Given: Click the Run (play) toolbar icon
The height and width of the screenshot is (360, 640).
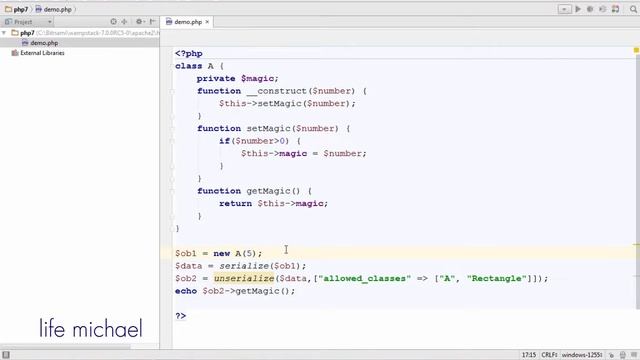Looking at the screenshot, I should (578, 9).
